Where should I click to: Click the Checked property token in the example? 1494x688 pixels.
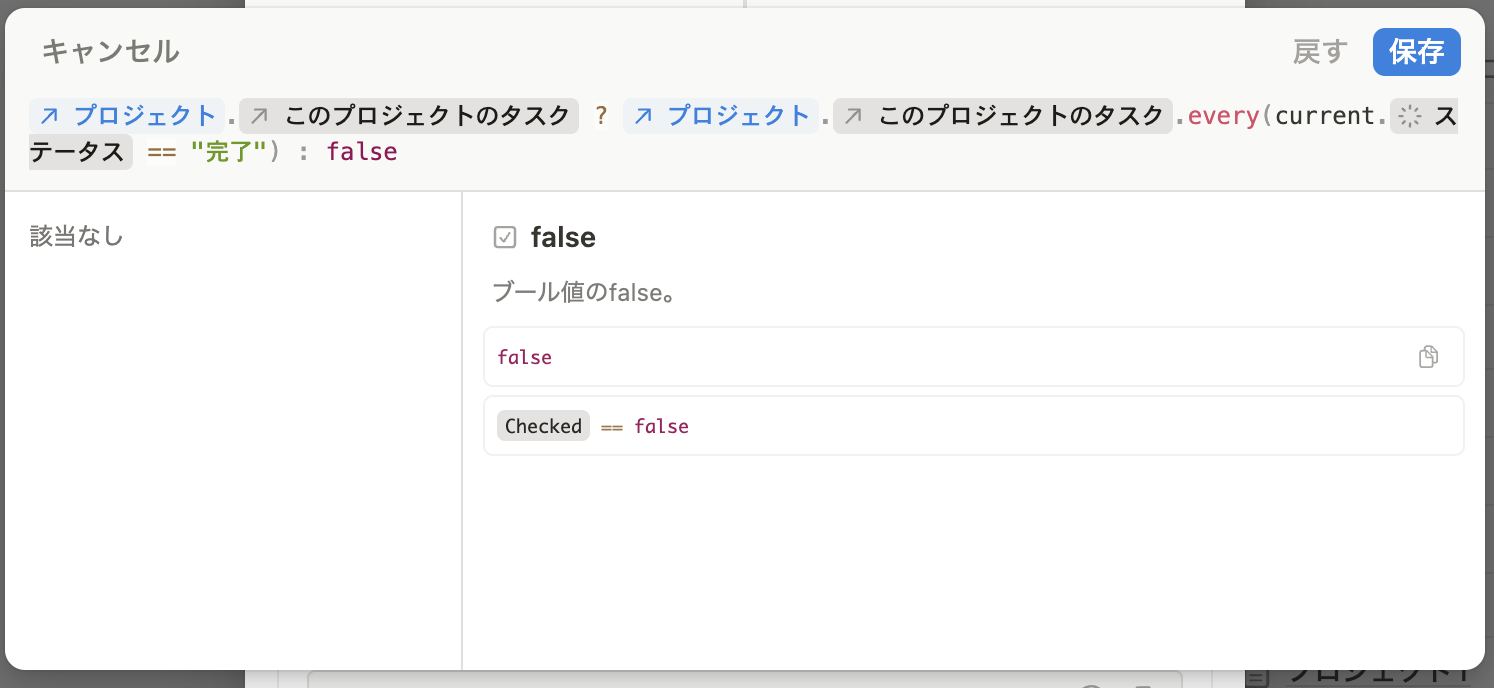point(543,426)
